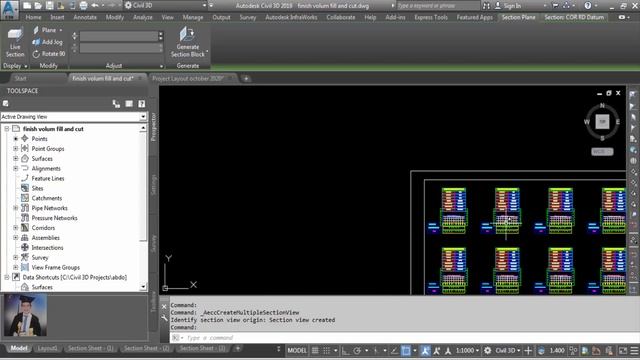Expand the Corridors tree node
The image size is (640, 360).
tap(16, 228)
